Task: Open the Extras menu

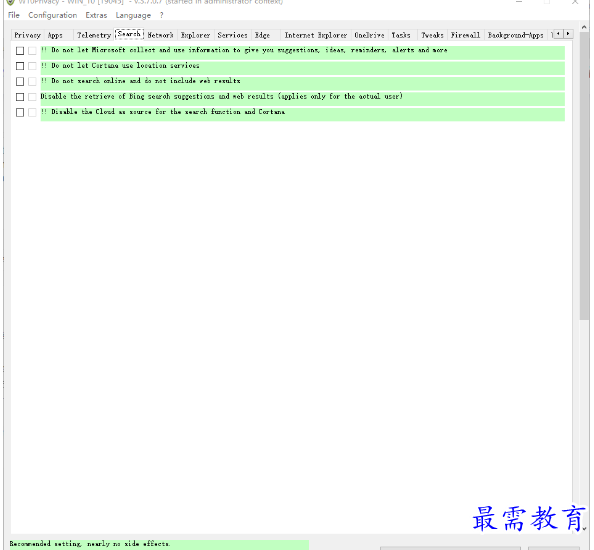Action: [96, 15]
